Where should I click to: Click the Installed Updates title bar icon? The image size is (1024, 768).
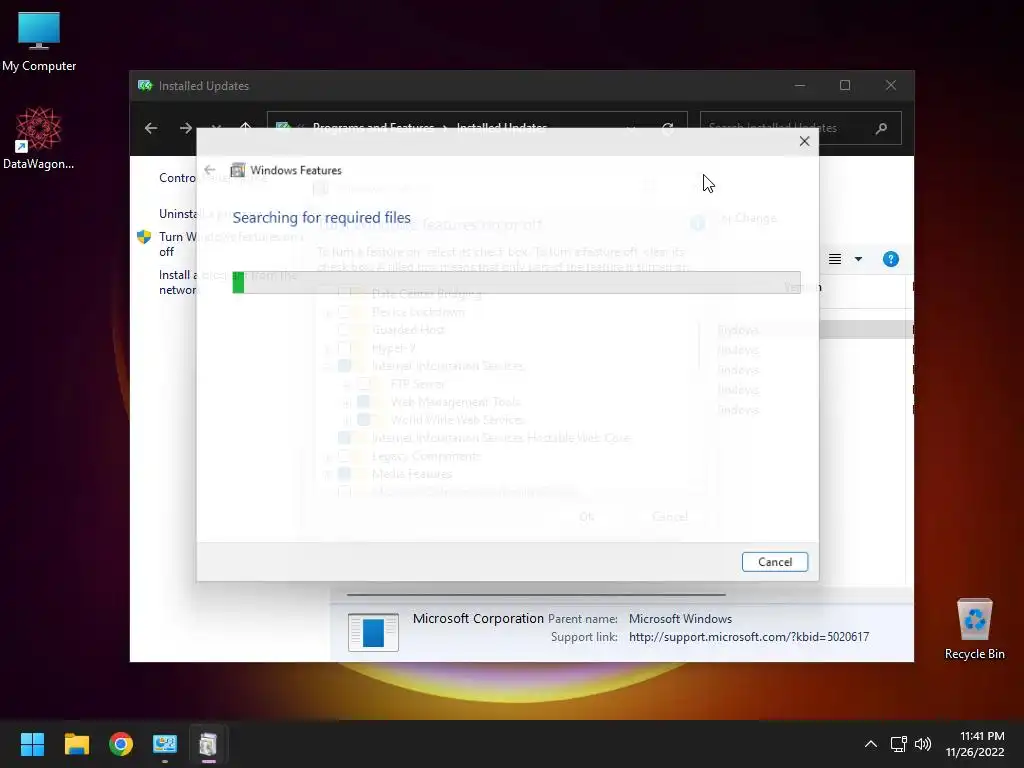[145, 86]
